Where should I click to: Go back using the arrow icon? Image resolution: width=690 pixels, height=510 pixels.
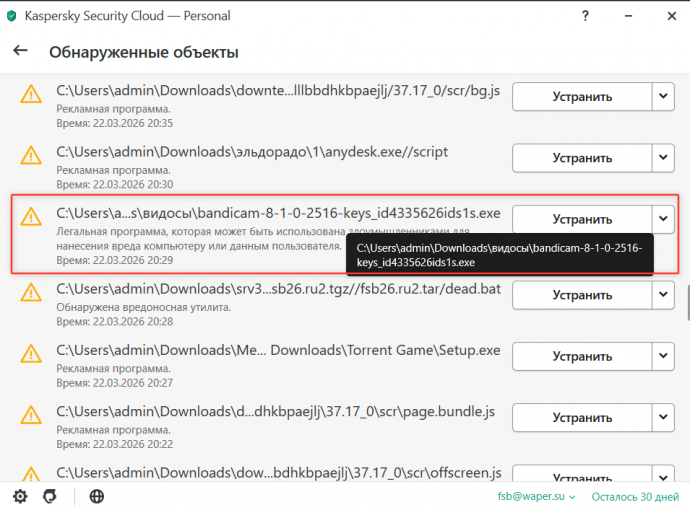coord(20,51)
